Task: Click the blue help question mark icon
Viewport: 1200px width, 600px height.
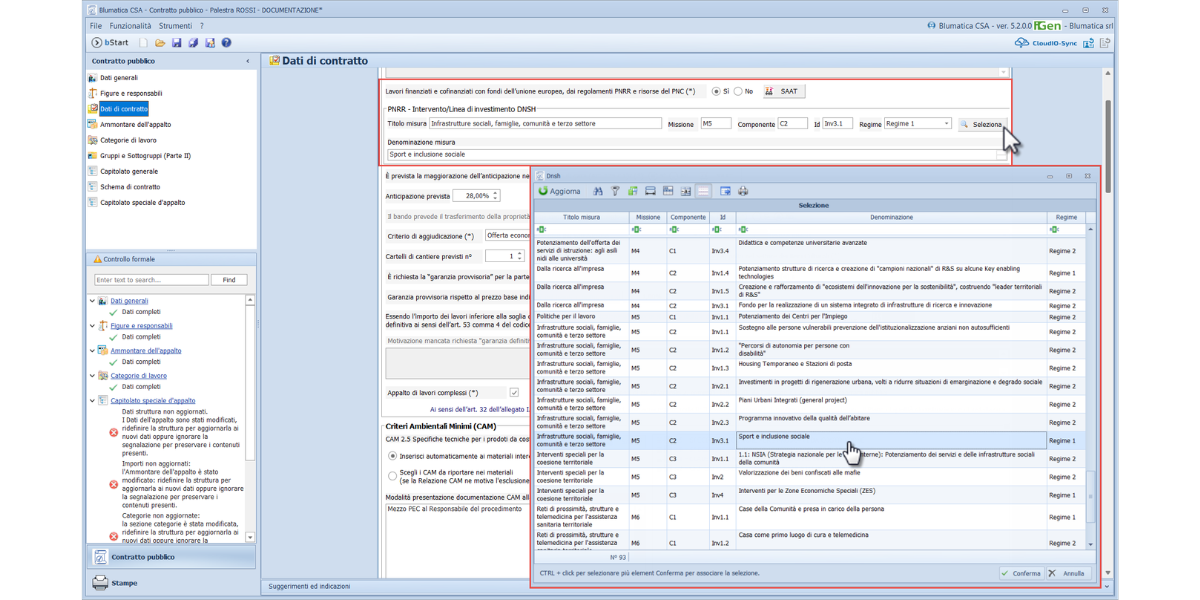Action: tap(227, 43)
